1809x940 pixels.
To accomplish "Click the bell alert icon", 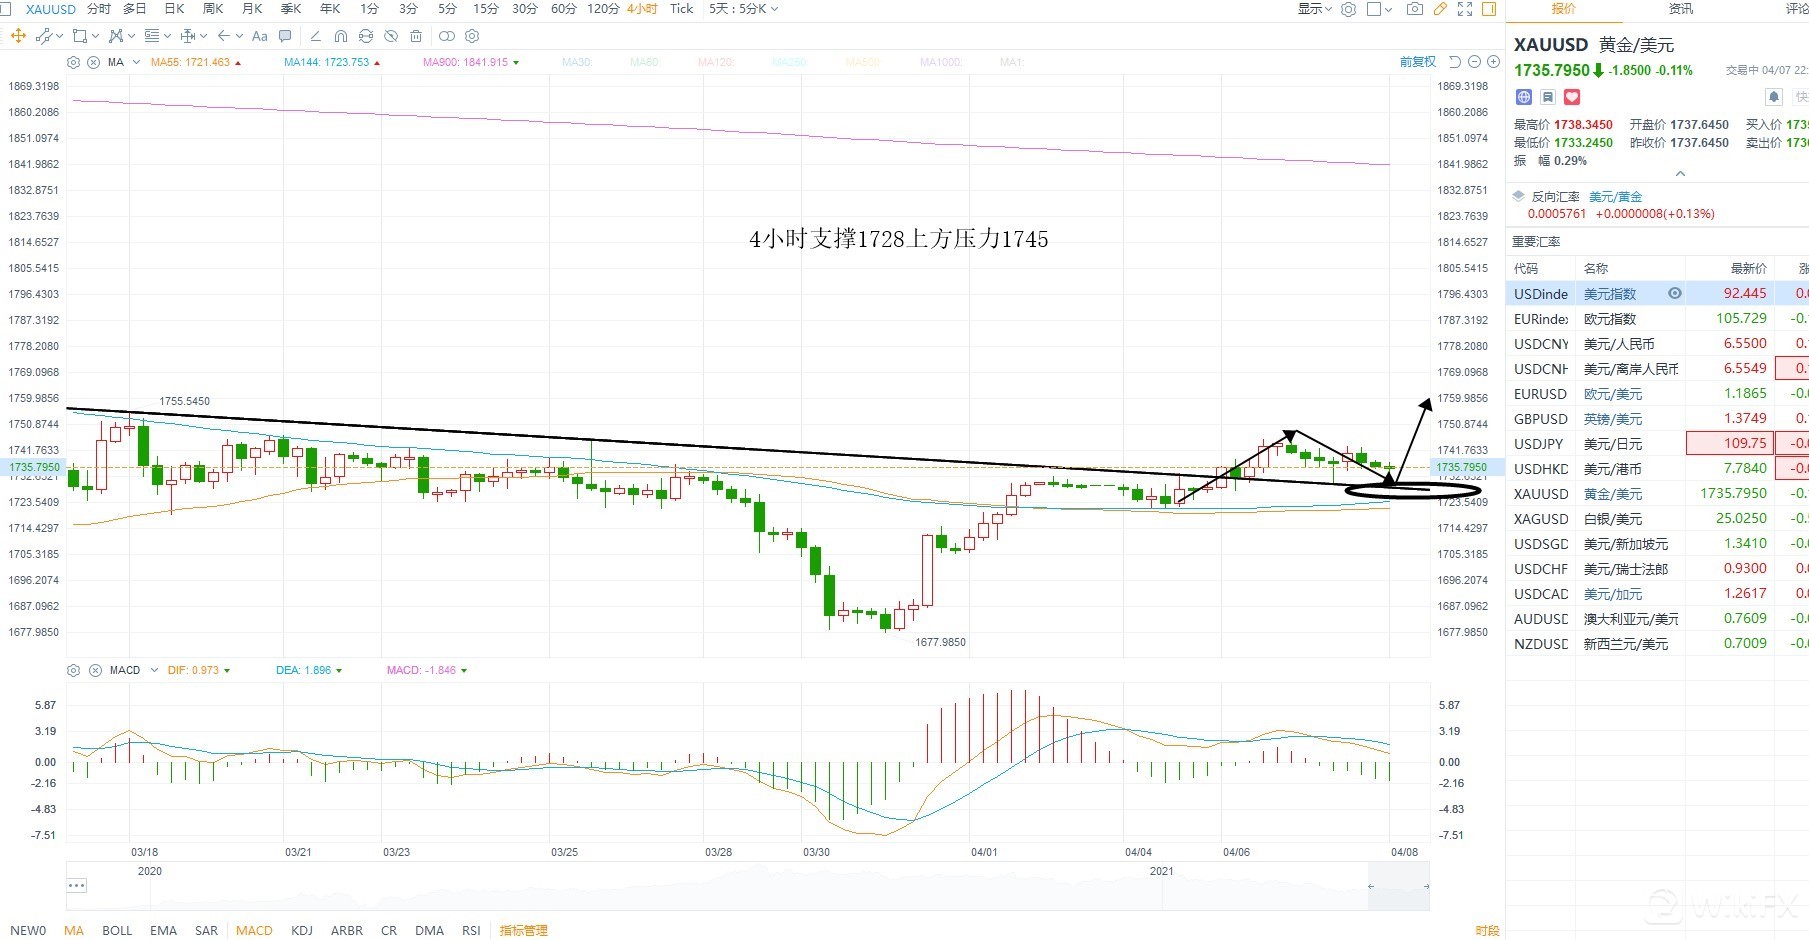I will [x=1773, y=97].
